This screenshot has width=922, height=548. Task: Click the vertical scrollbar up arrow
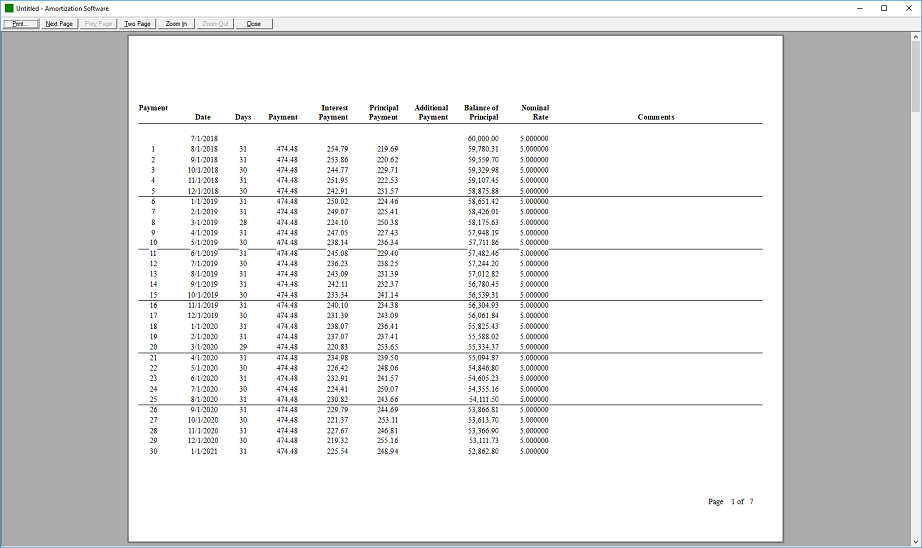click(916, 36)
